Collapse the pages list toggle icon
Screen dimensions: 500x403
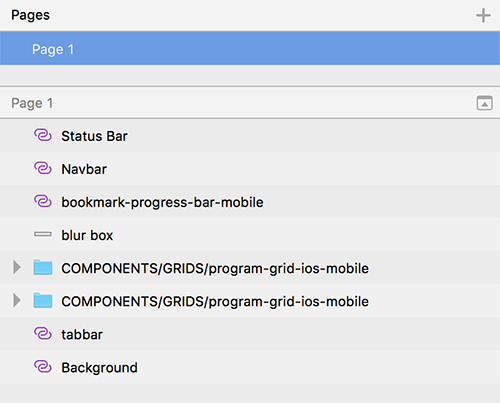(484, 103)
